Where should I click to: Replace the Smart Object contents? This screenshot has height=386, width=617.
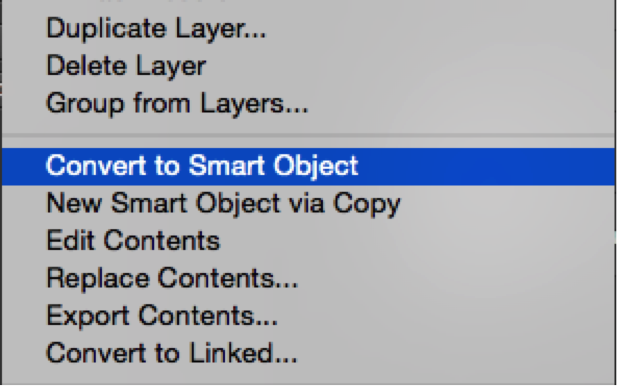(308, 278)
